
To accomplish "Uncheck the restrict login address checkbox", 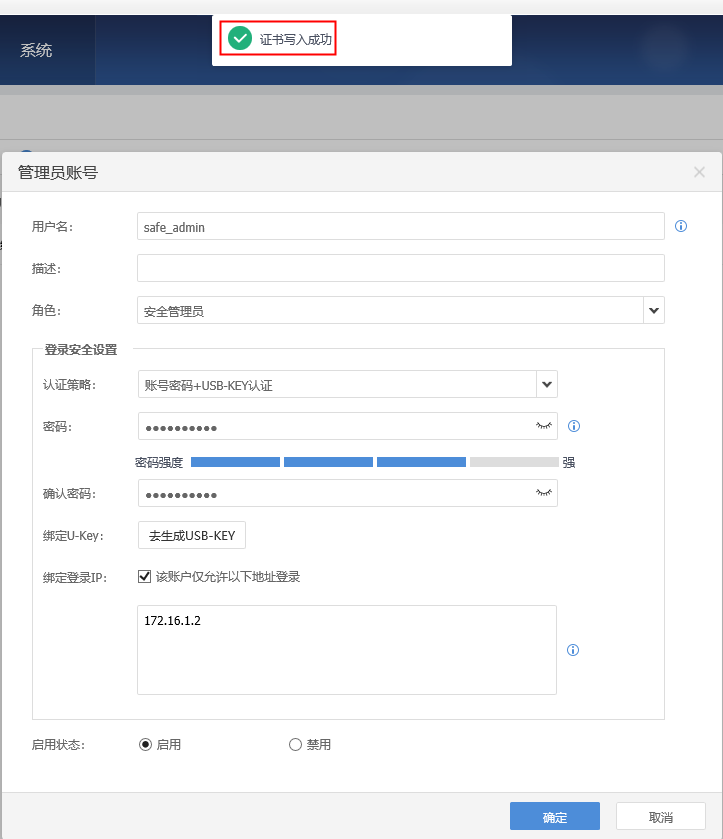I will click(144, 577).
